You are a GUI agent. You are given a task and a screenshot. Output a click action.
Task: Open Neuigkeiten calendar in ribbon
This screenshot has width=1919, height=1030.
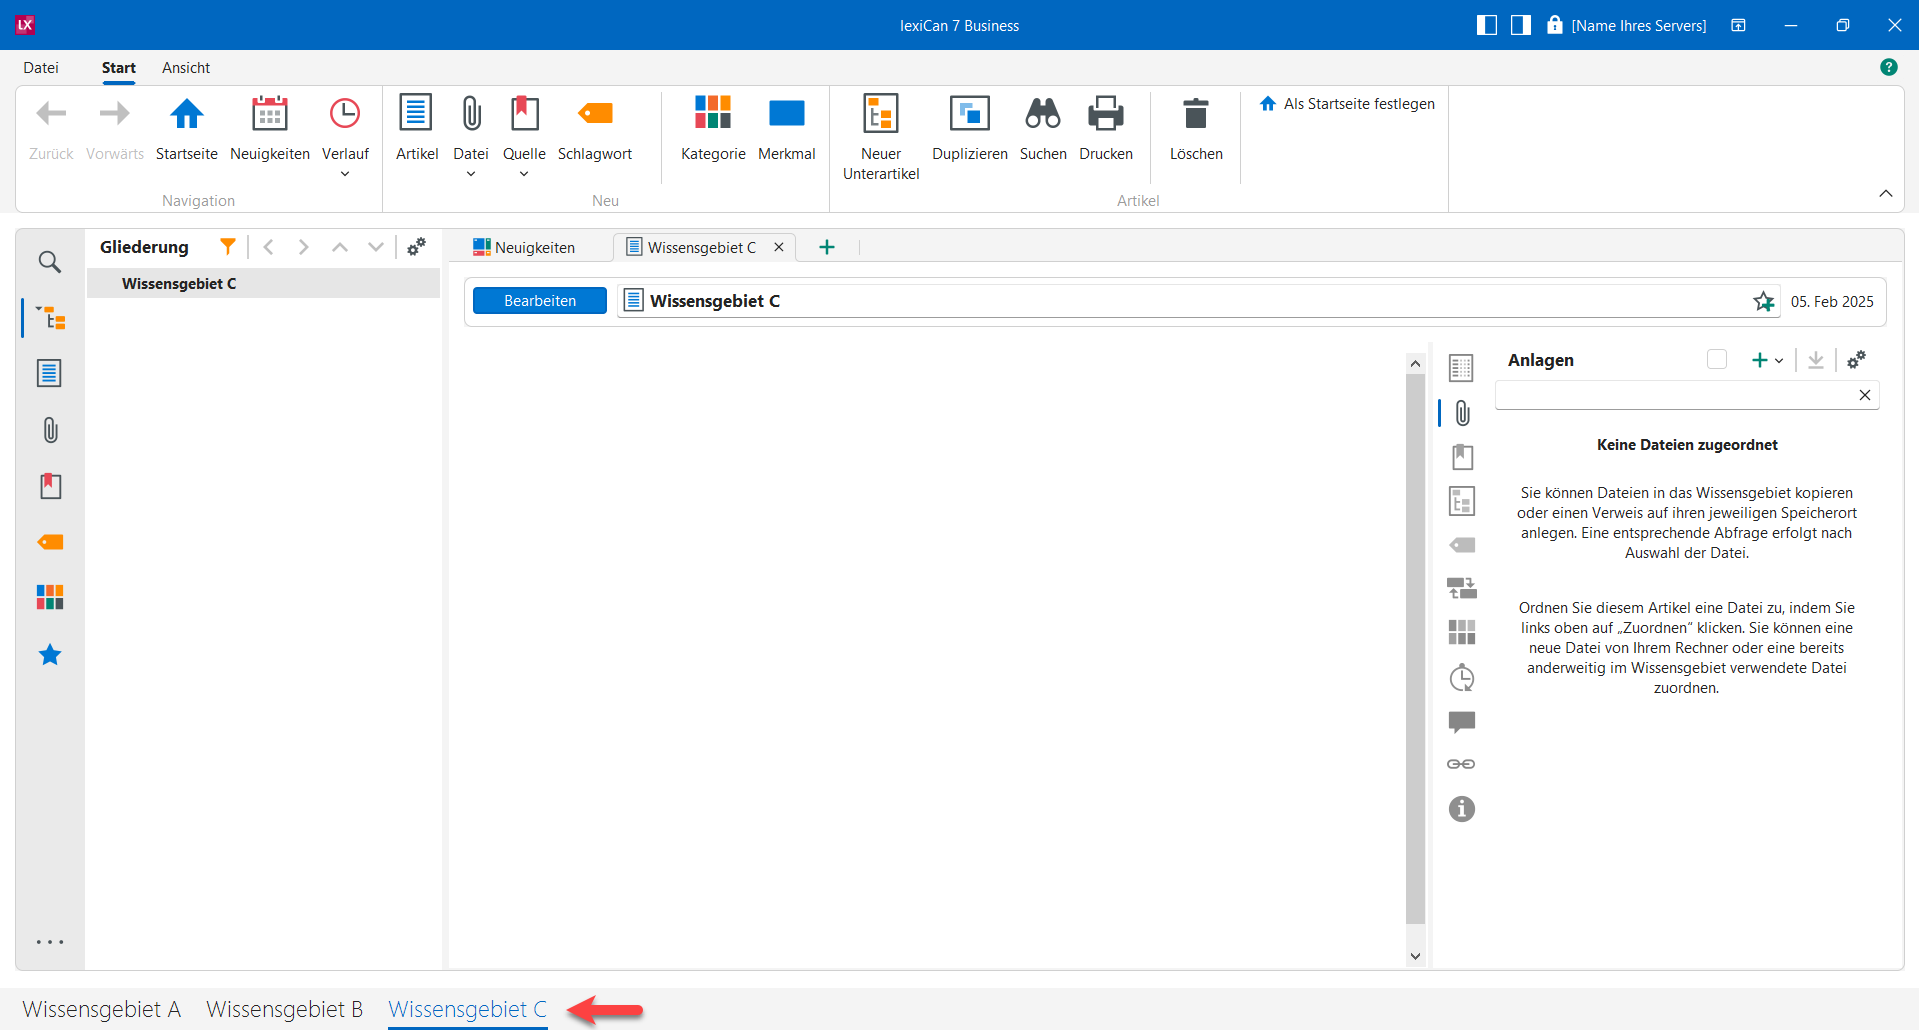269,115
